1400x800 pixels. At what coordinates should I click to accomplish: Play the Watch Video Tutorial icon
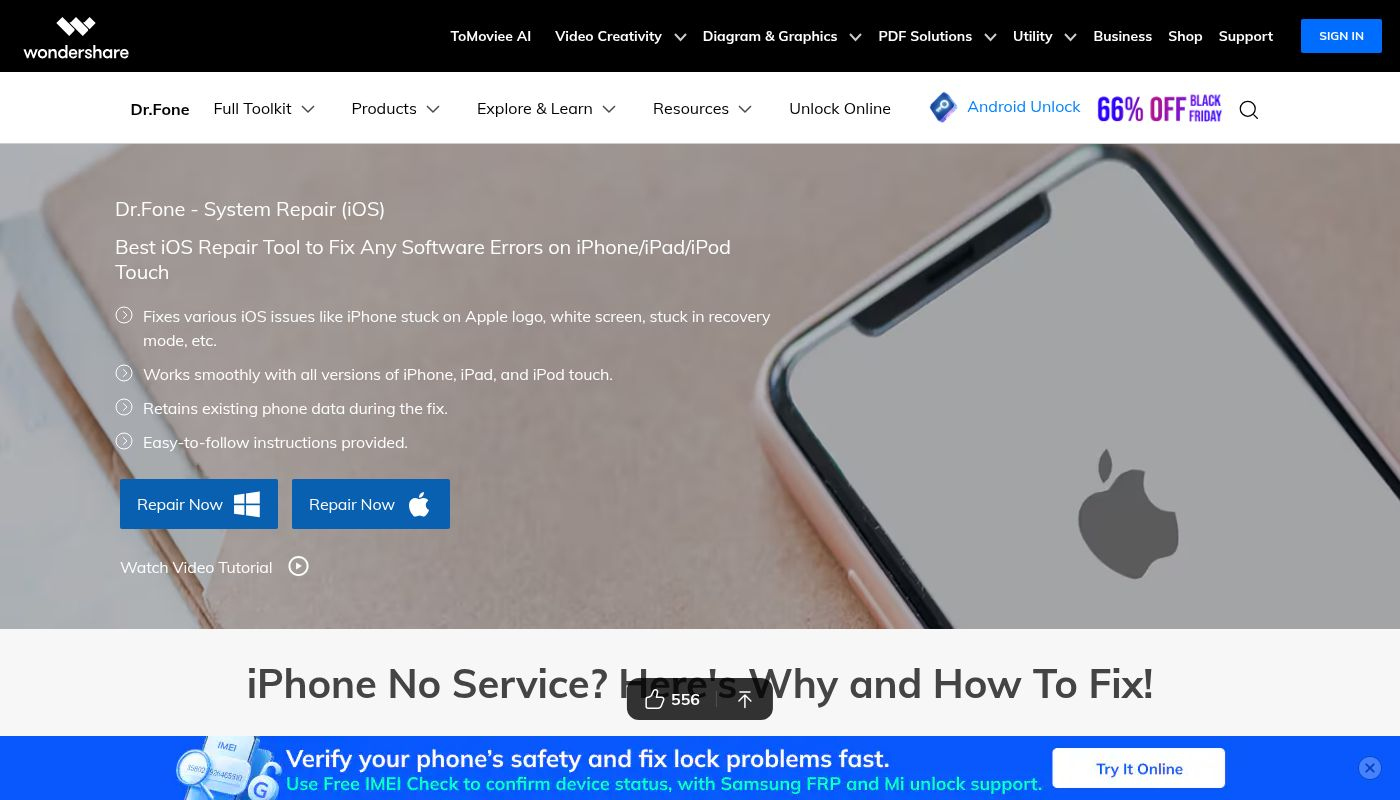298,566
